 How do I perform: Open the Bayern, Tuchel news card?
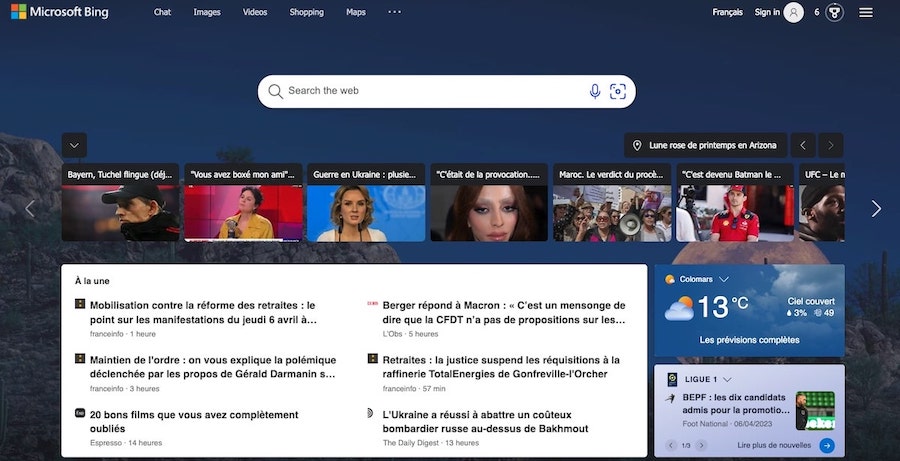coord(121,202)
